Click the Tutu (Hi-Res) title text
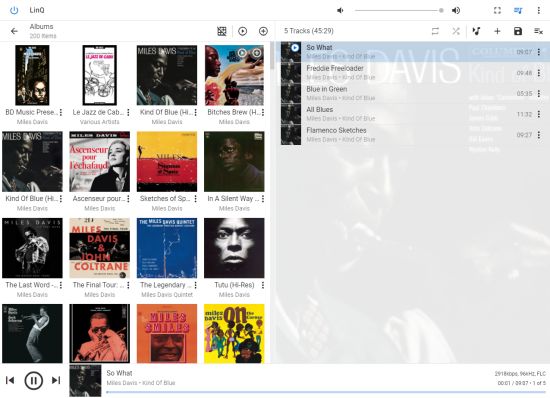The width and height of the screenshot is (550, 398). [234, 285]
